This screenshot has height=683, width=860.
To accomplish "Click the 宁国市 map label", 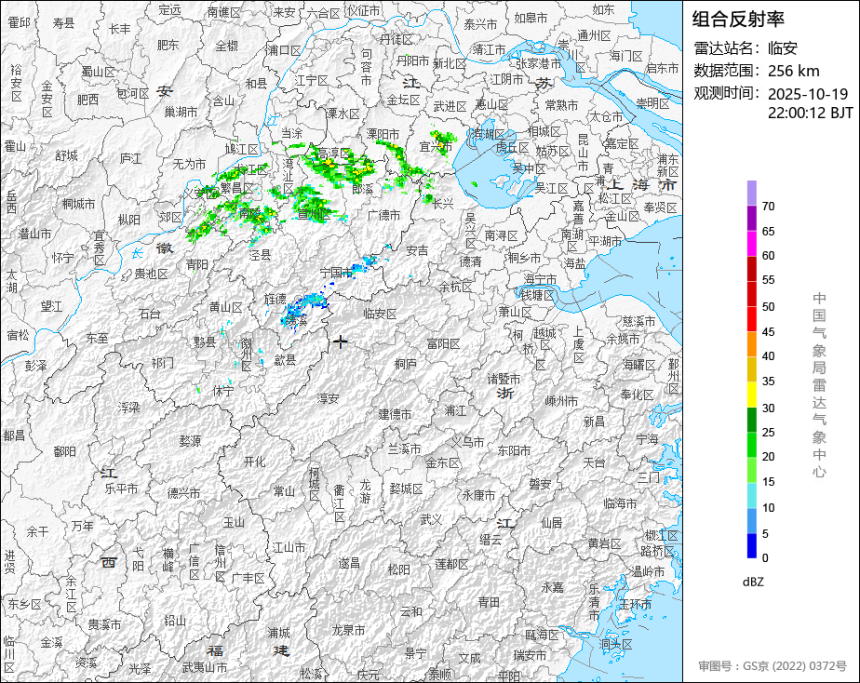I will pos(336,273).
